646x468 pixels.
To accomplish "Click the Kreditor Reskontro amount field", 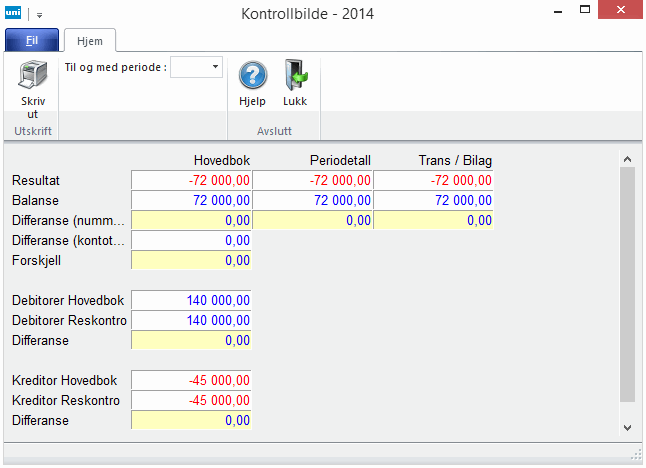I will 192,401.
